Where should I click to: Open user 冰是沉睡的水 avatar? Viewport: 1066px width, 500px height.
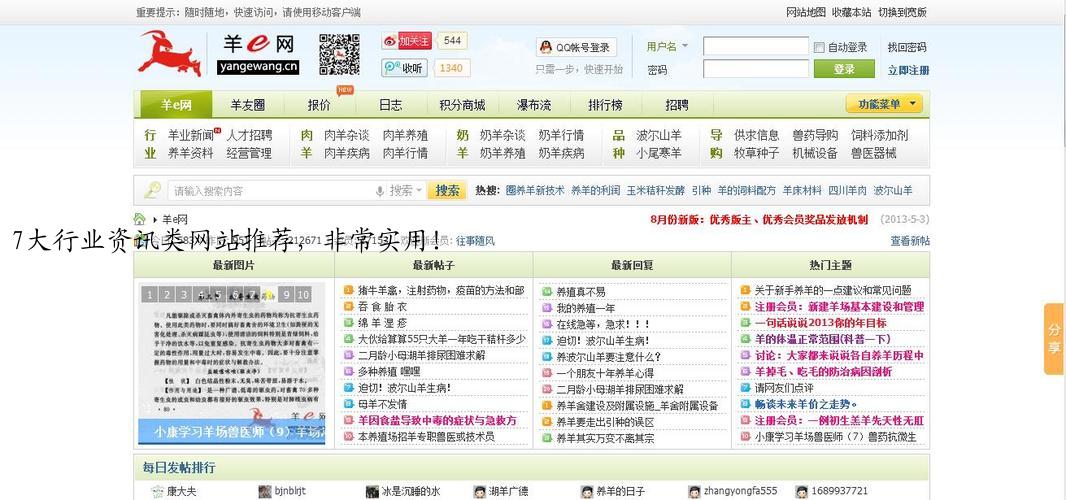pos(372,491)
